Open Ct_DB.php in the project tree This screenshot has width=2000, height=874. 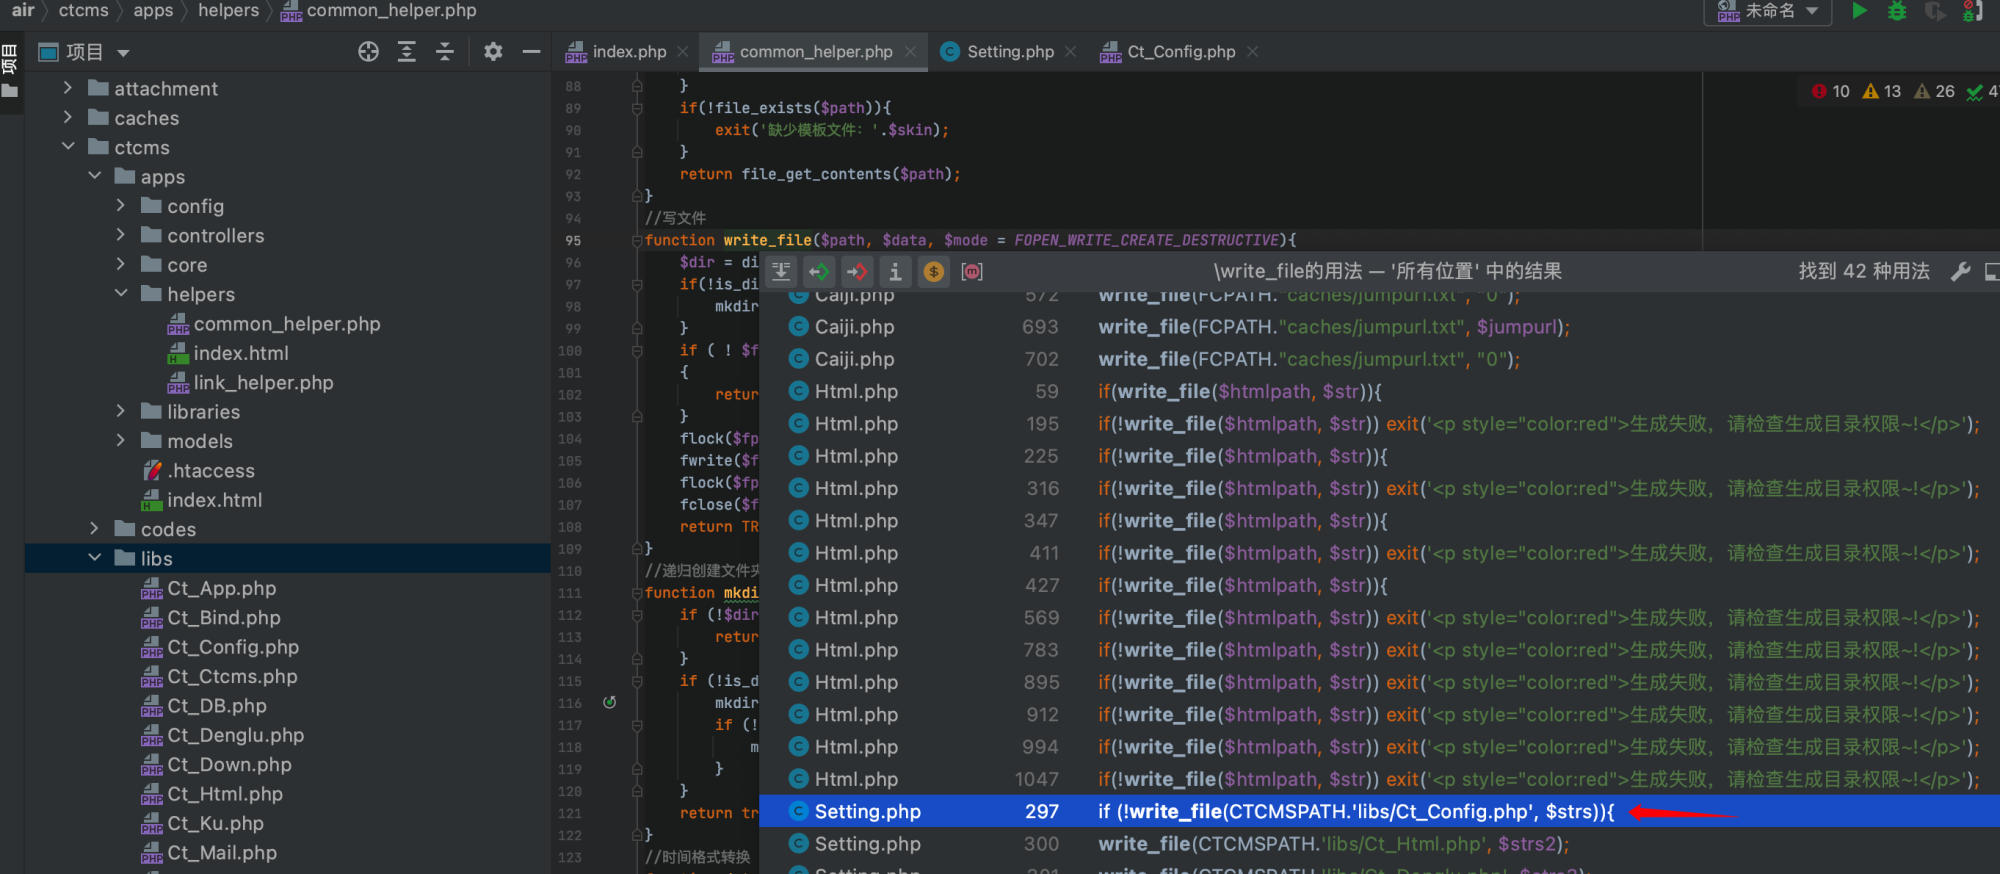[x=217, y=706]
